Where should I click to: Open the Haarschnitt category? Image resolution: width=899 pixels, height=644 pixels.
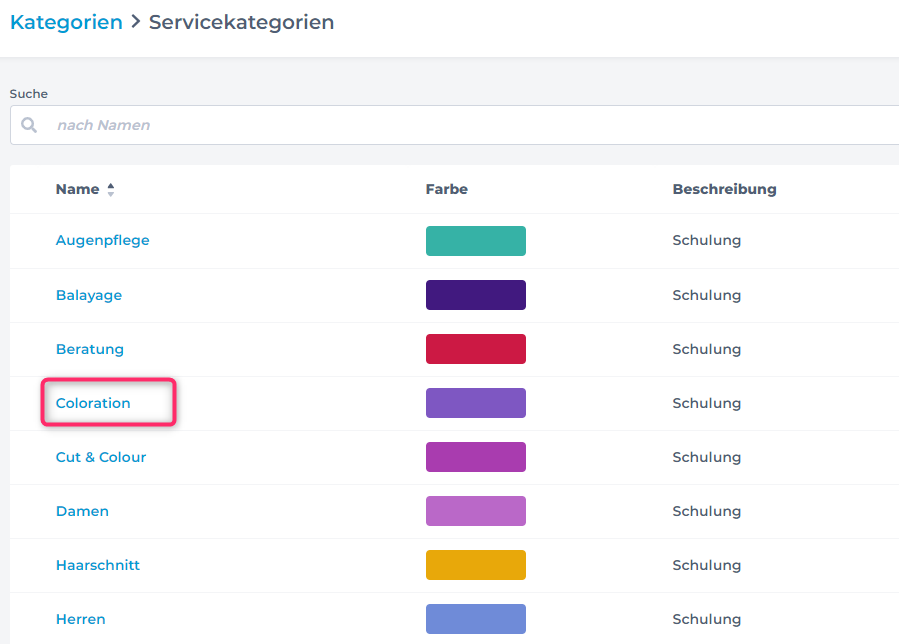tap(97, 565)
